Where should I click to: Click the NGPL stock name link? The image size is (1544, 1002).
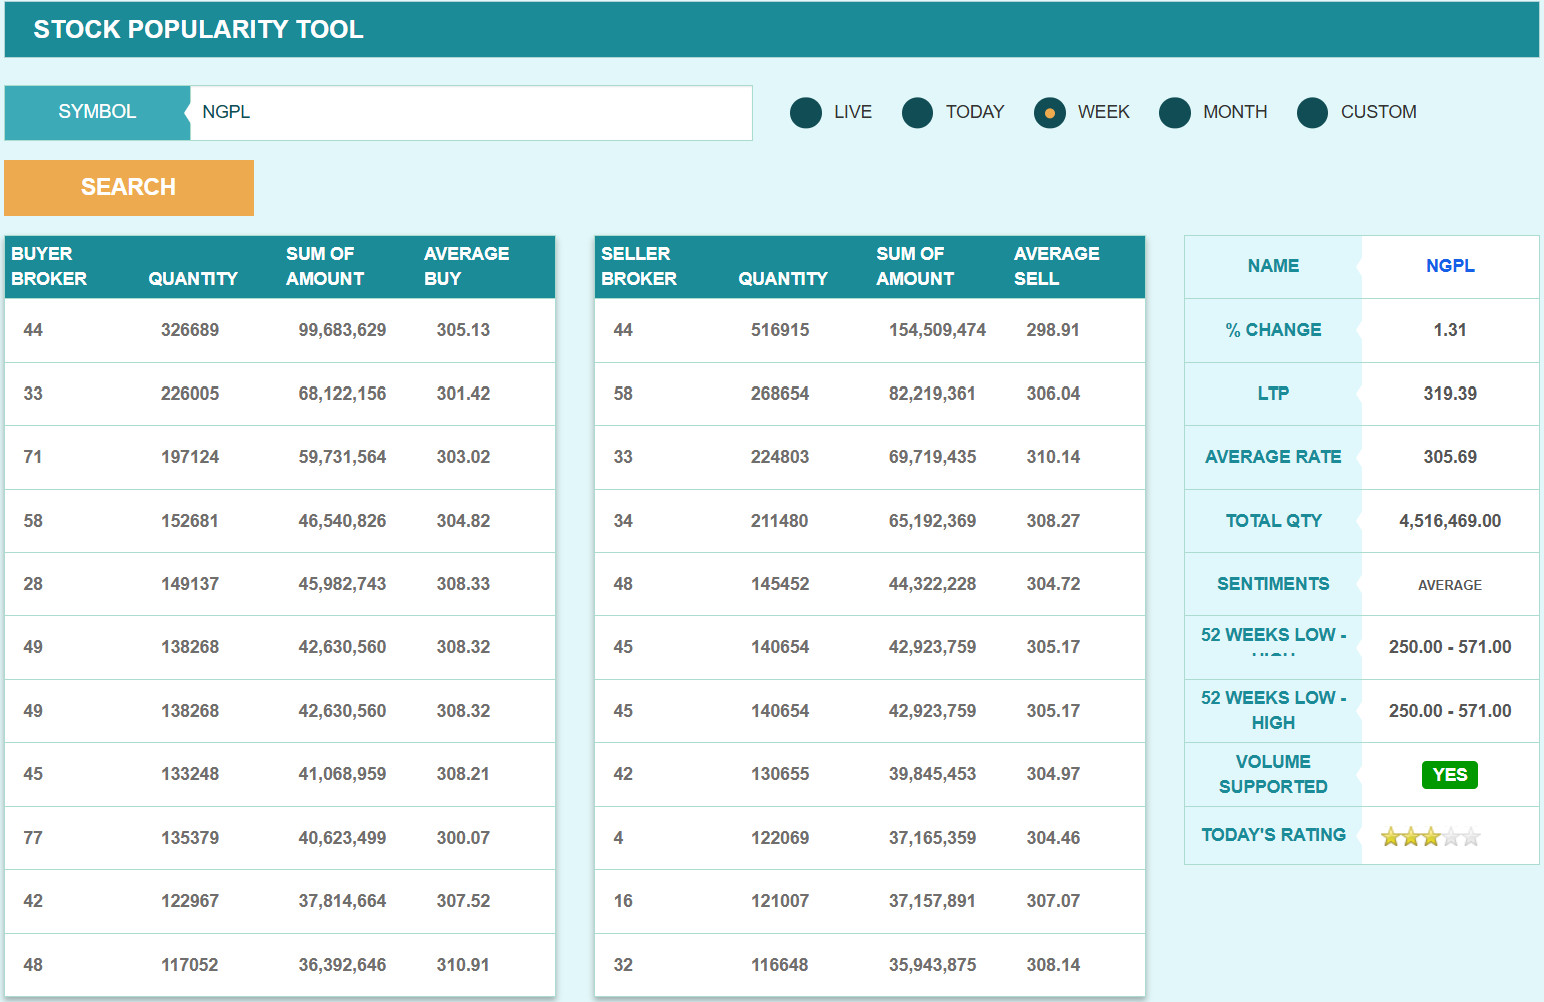coord(1449,266)
